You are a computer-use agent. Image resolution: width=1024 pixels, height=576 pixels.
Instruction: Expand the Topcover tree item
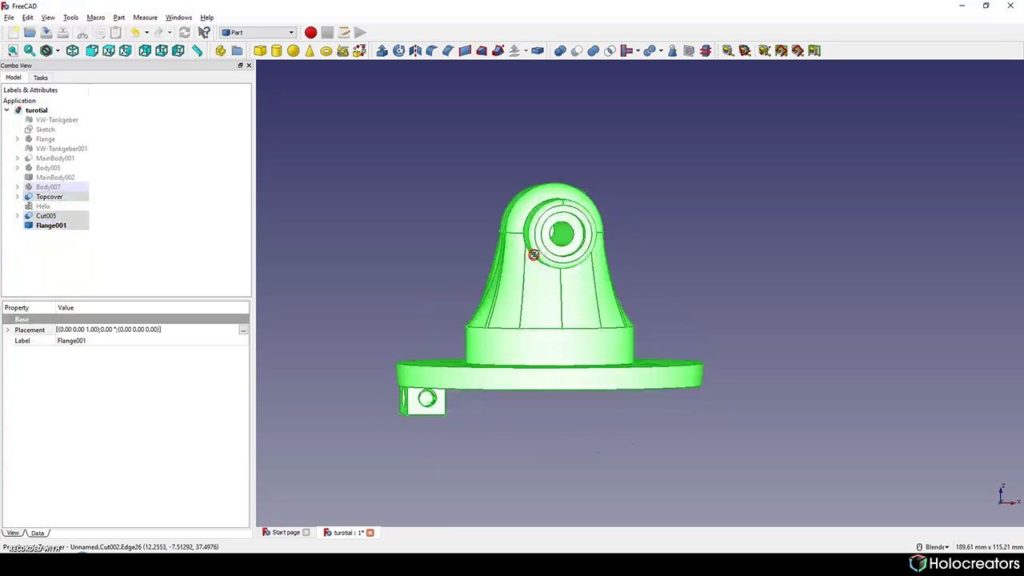[18, 197]
